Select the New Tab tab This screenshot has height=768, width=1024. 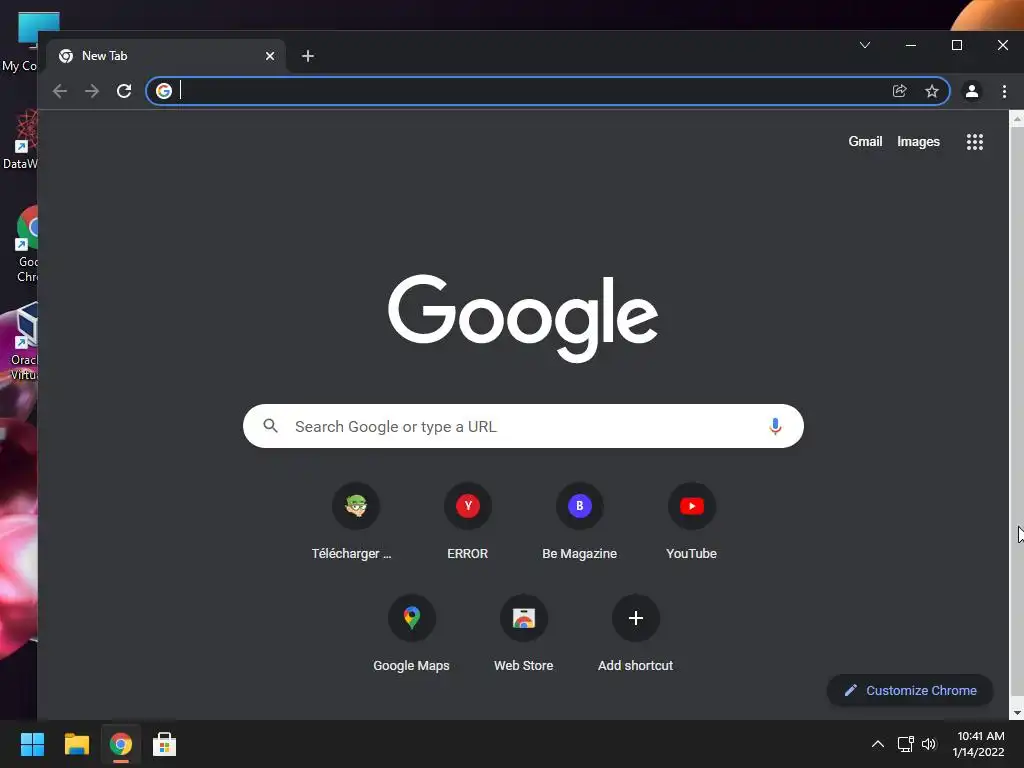(167, 56)
